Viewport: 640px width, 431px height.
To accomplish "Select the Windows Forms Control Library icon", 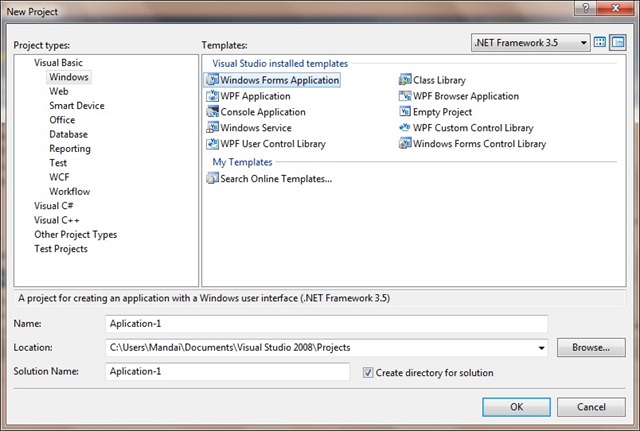I will [x=405, y=143].
